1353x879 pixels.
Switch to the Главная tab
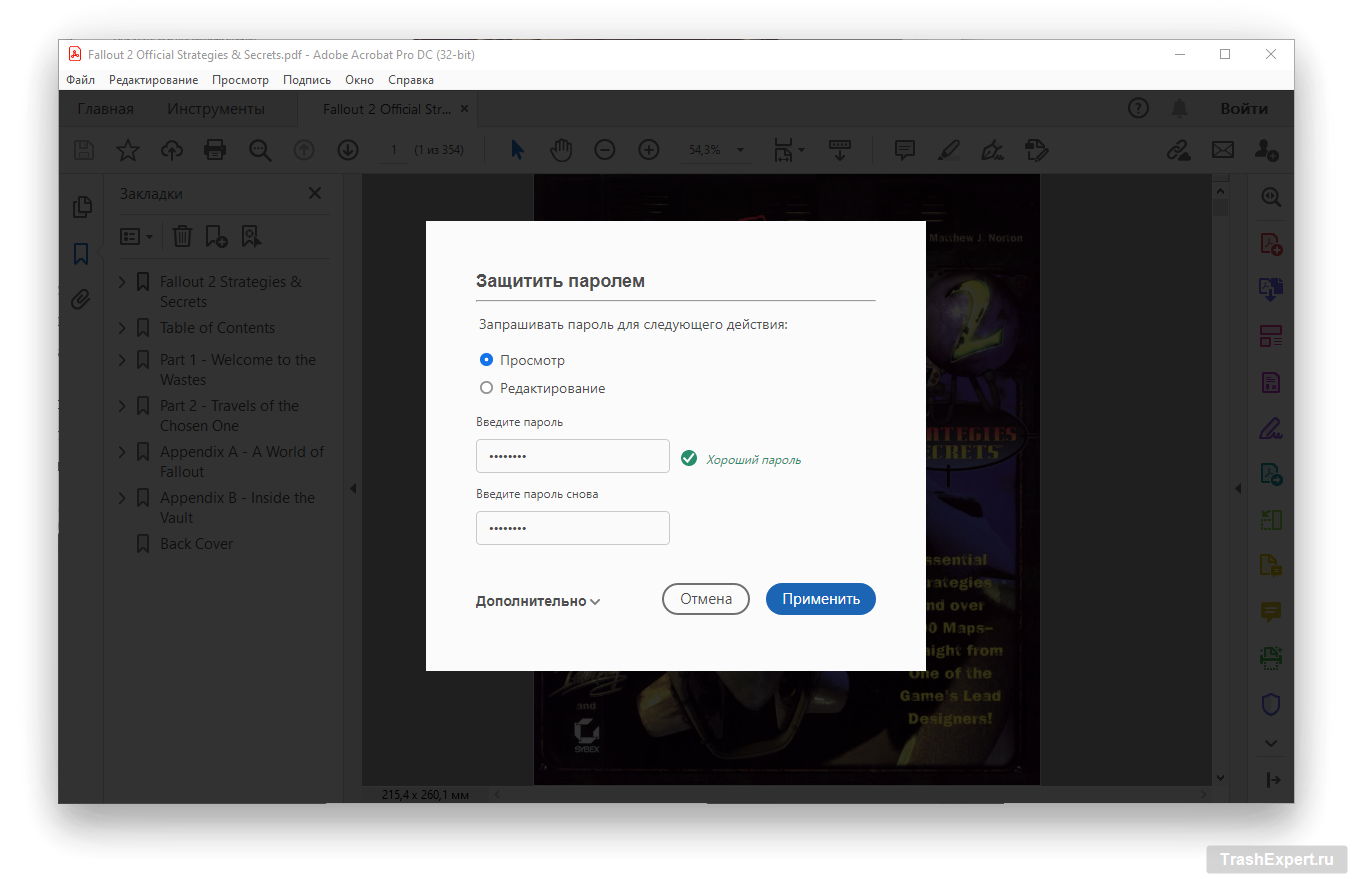click(106, 109)
